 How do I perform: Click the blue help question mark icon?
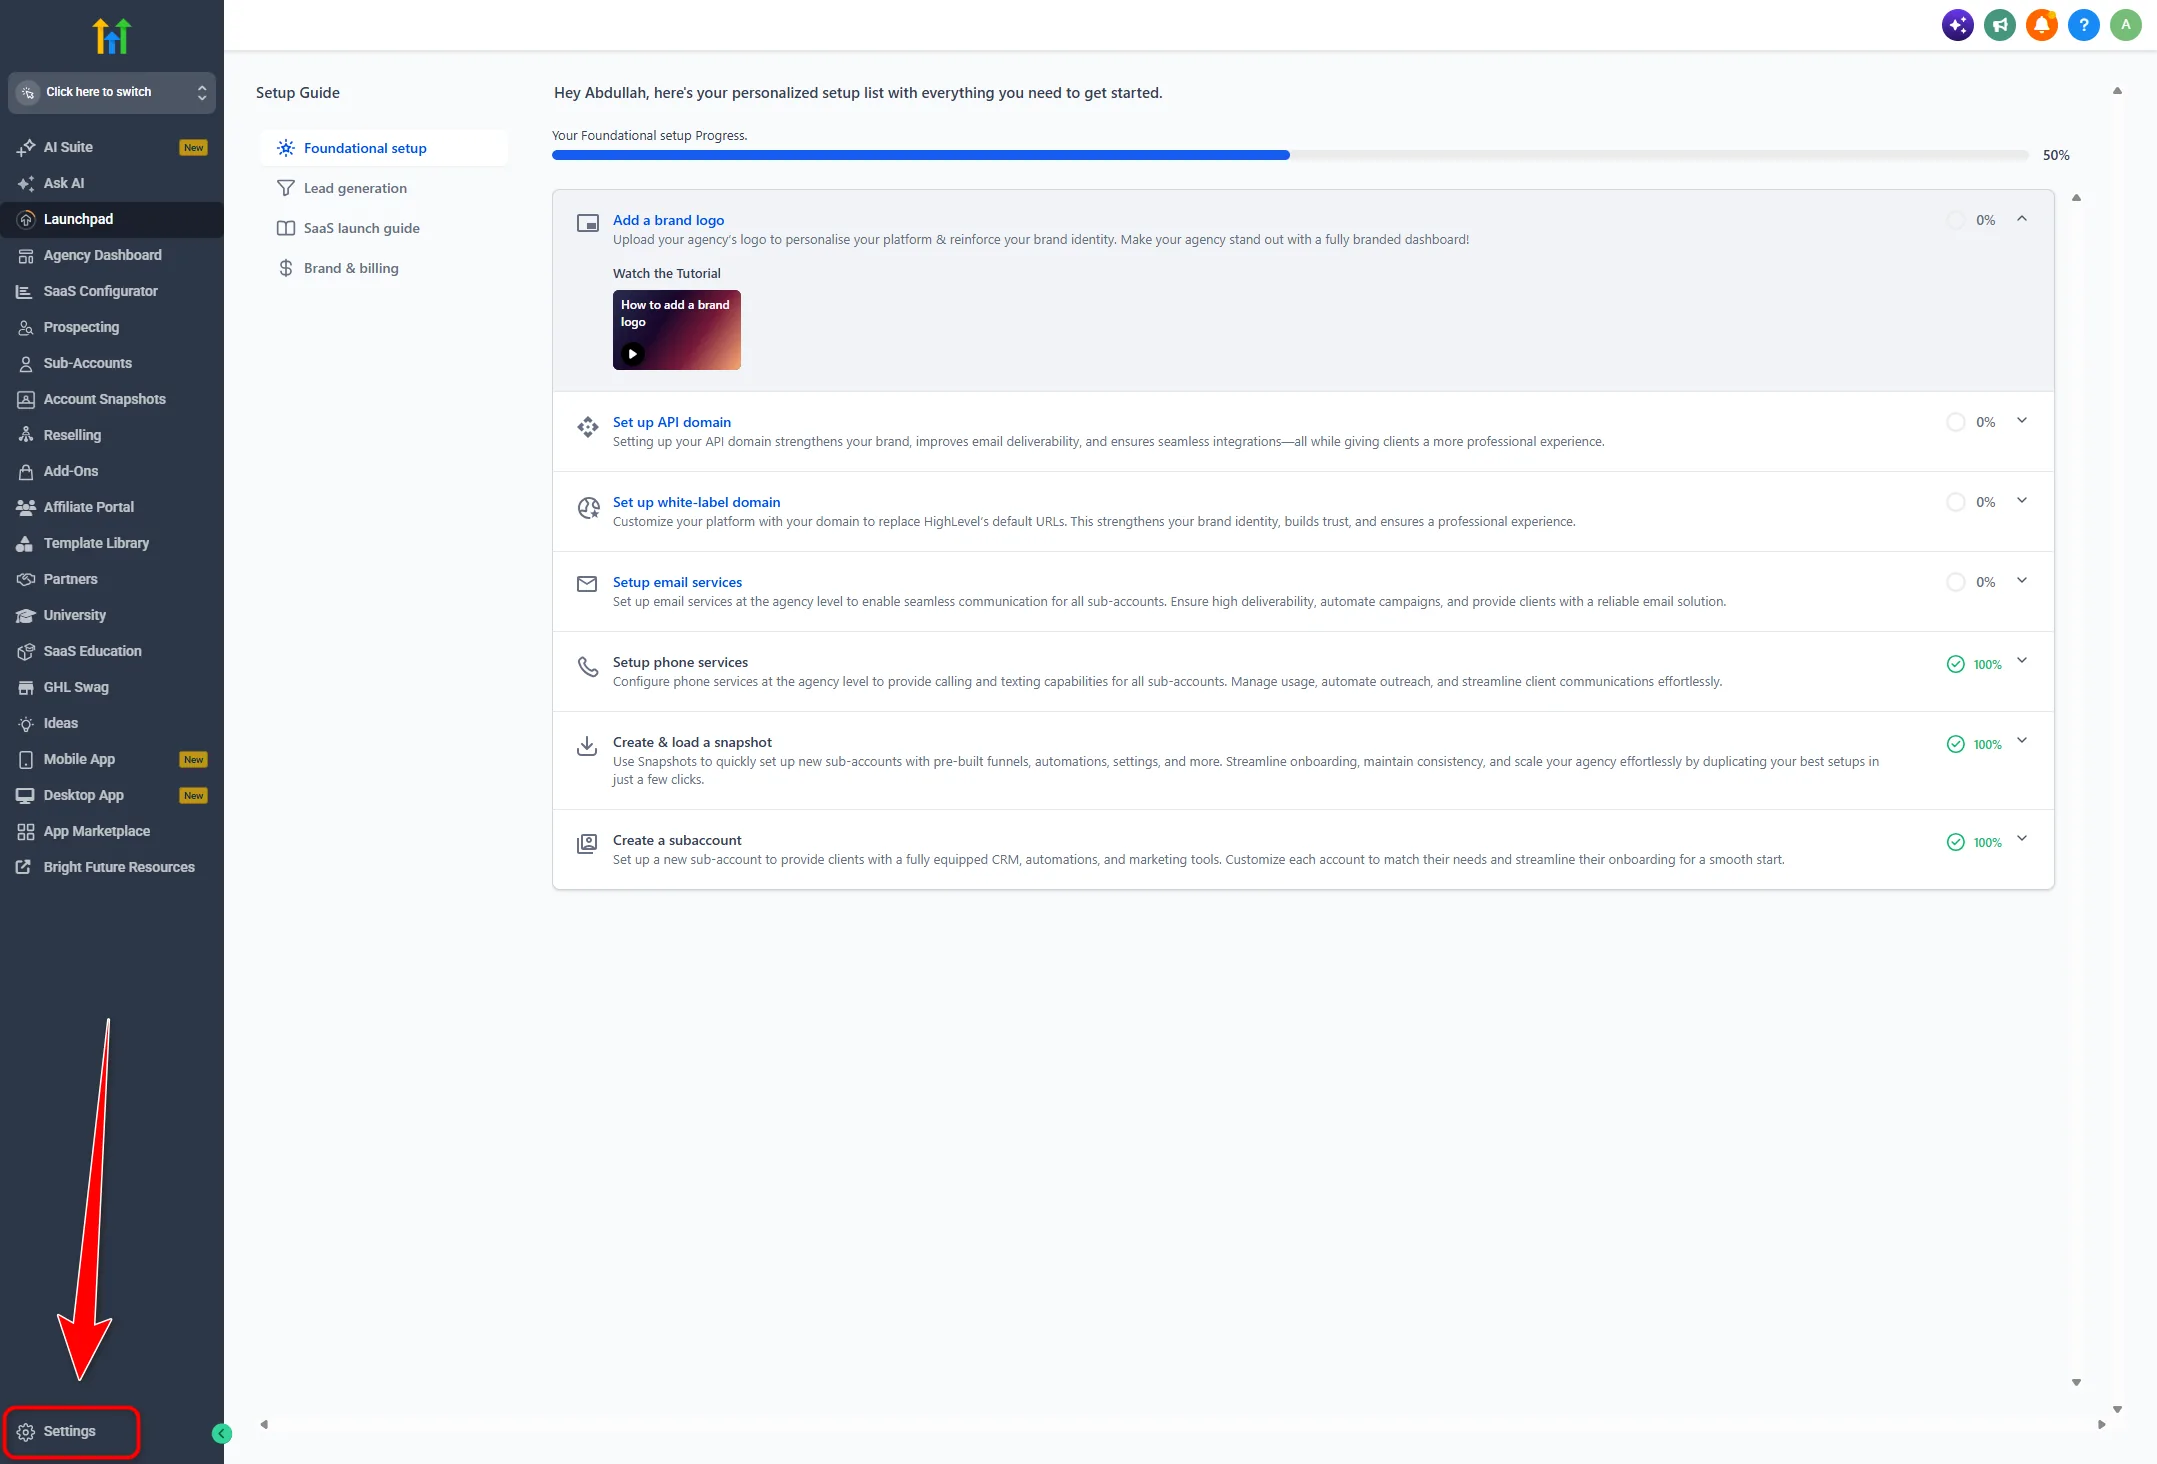tap(2083, 25)
